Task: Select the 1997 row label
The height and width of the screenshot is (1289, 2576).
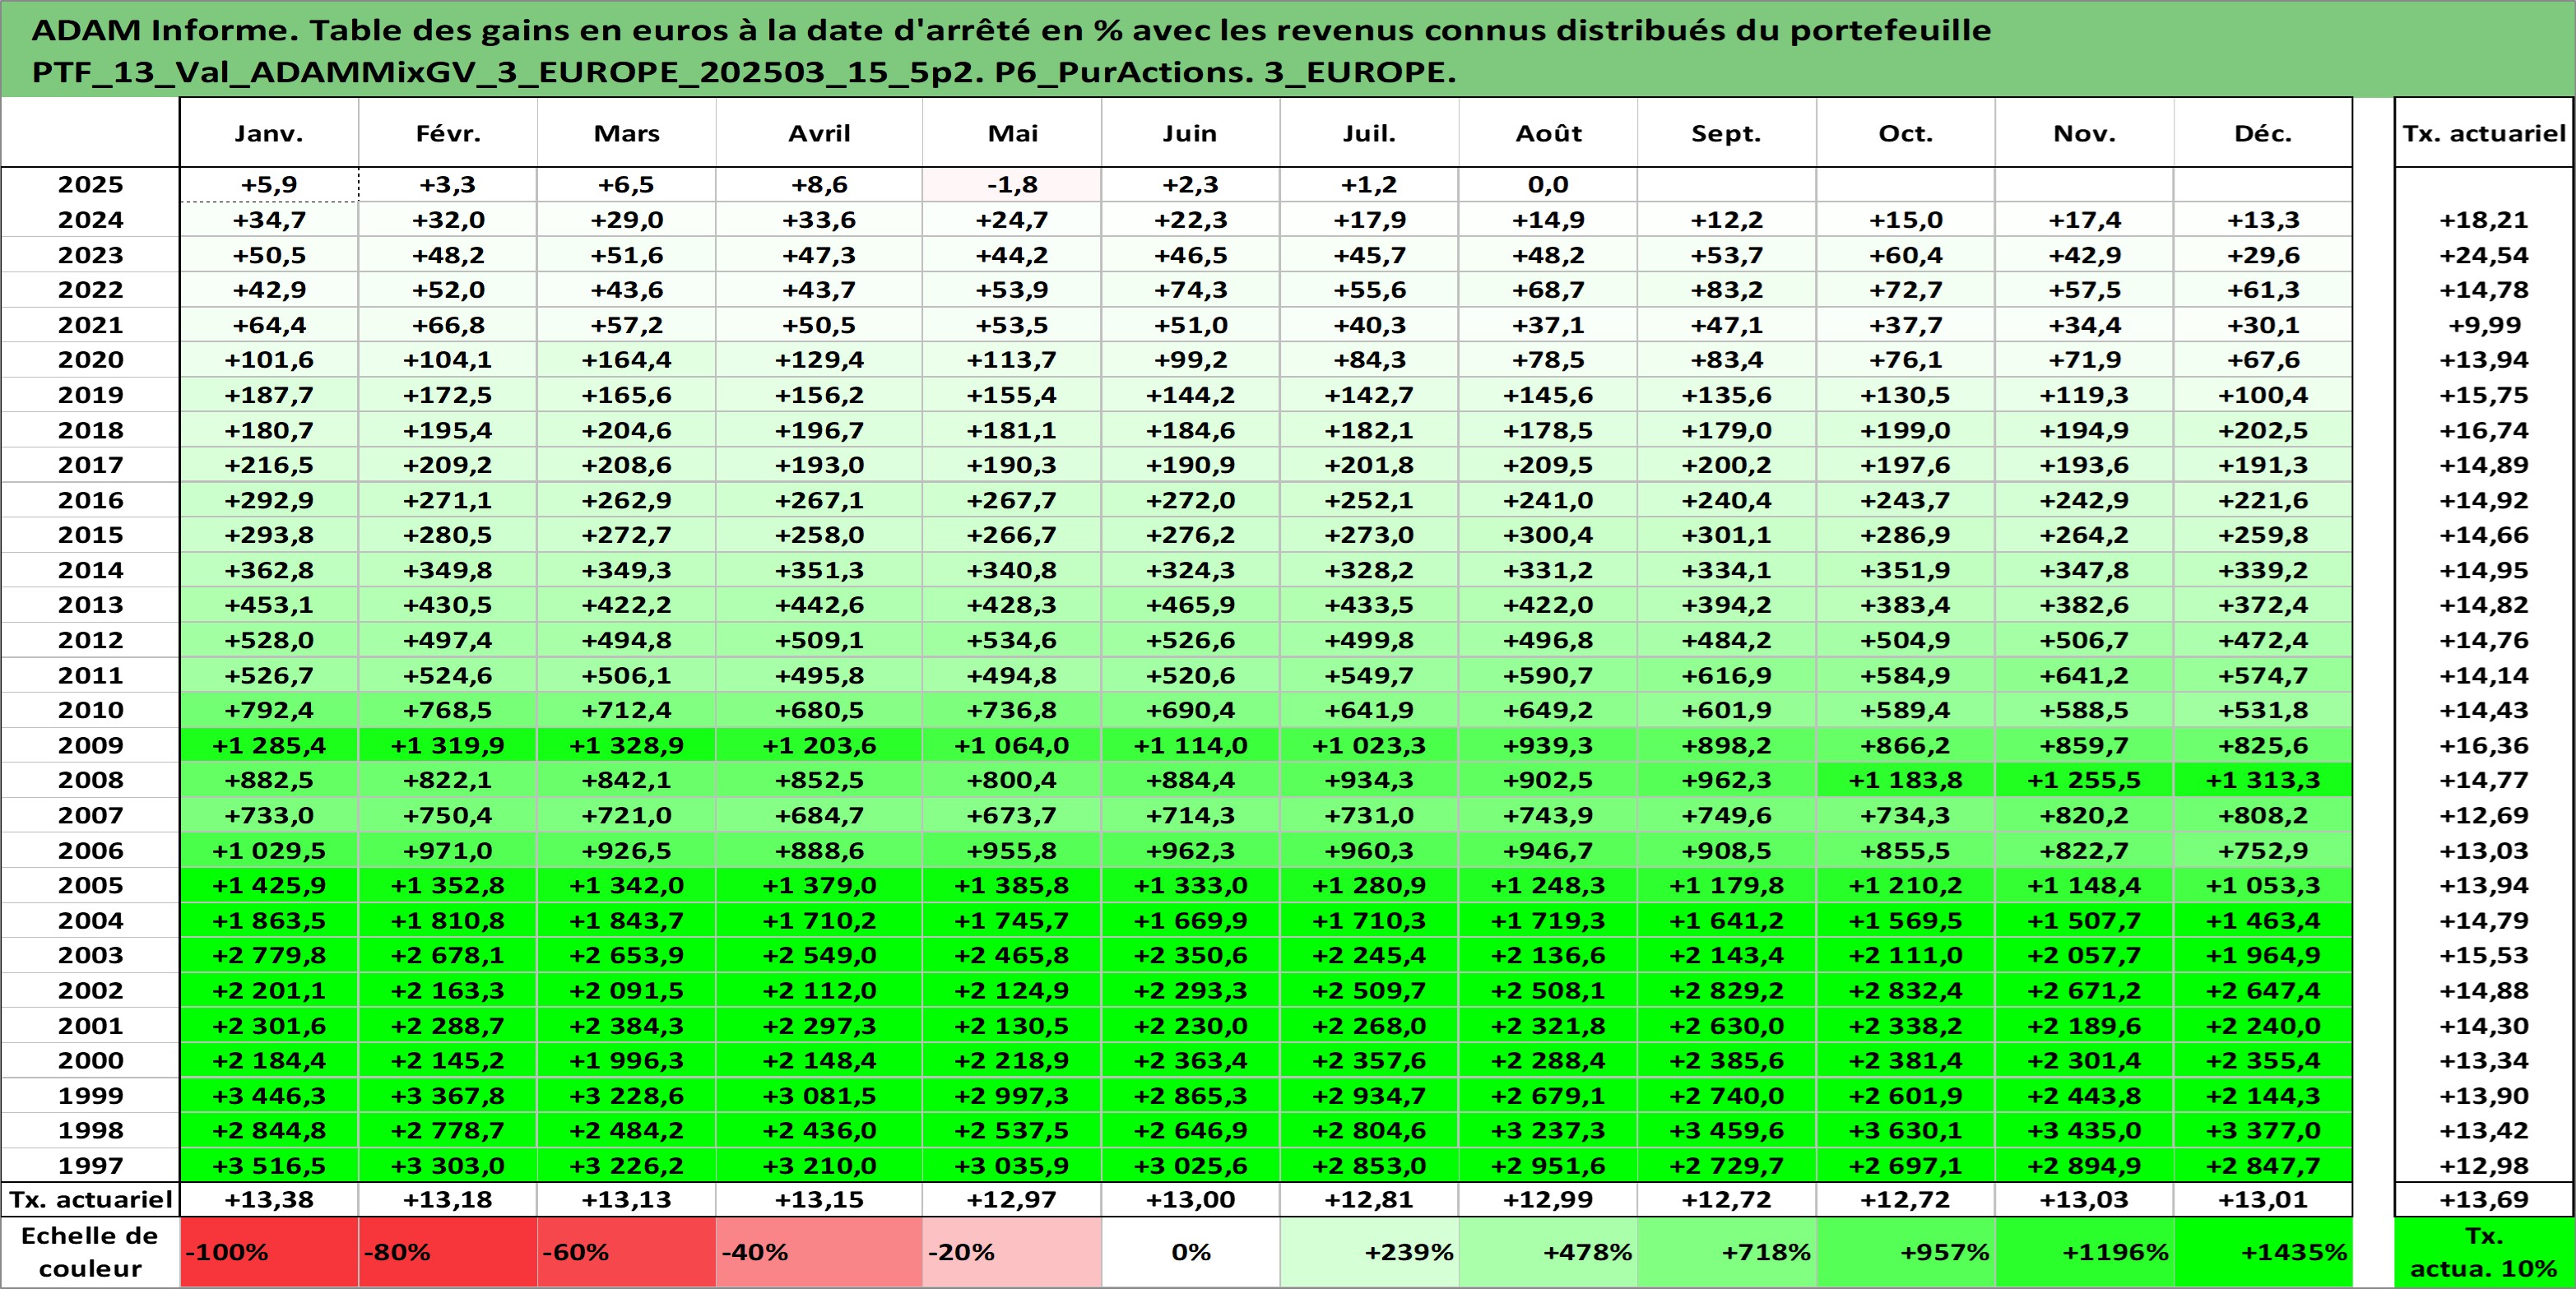Action: coord(90,1165)
